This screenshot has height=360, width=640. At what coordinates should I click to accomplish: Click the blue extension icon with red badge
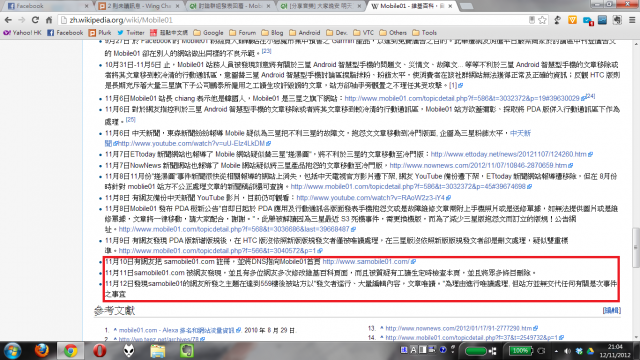(x=588, y=20)
